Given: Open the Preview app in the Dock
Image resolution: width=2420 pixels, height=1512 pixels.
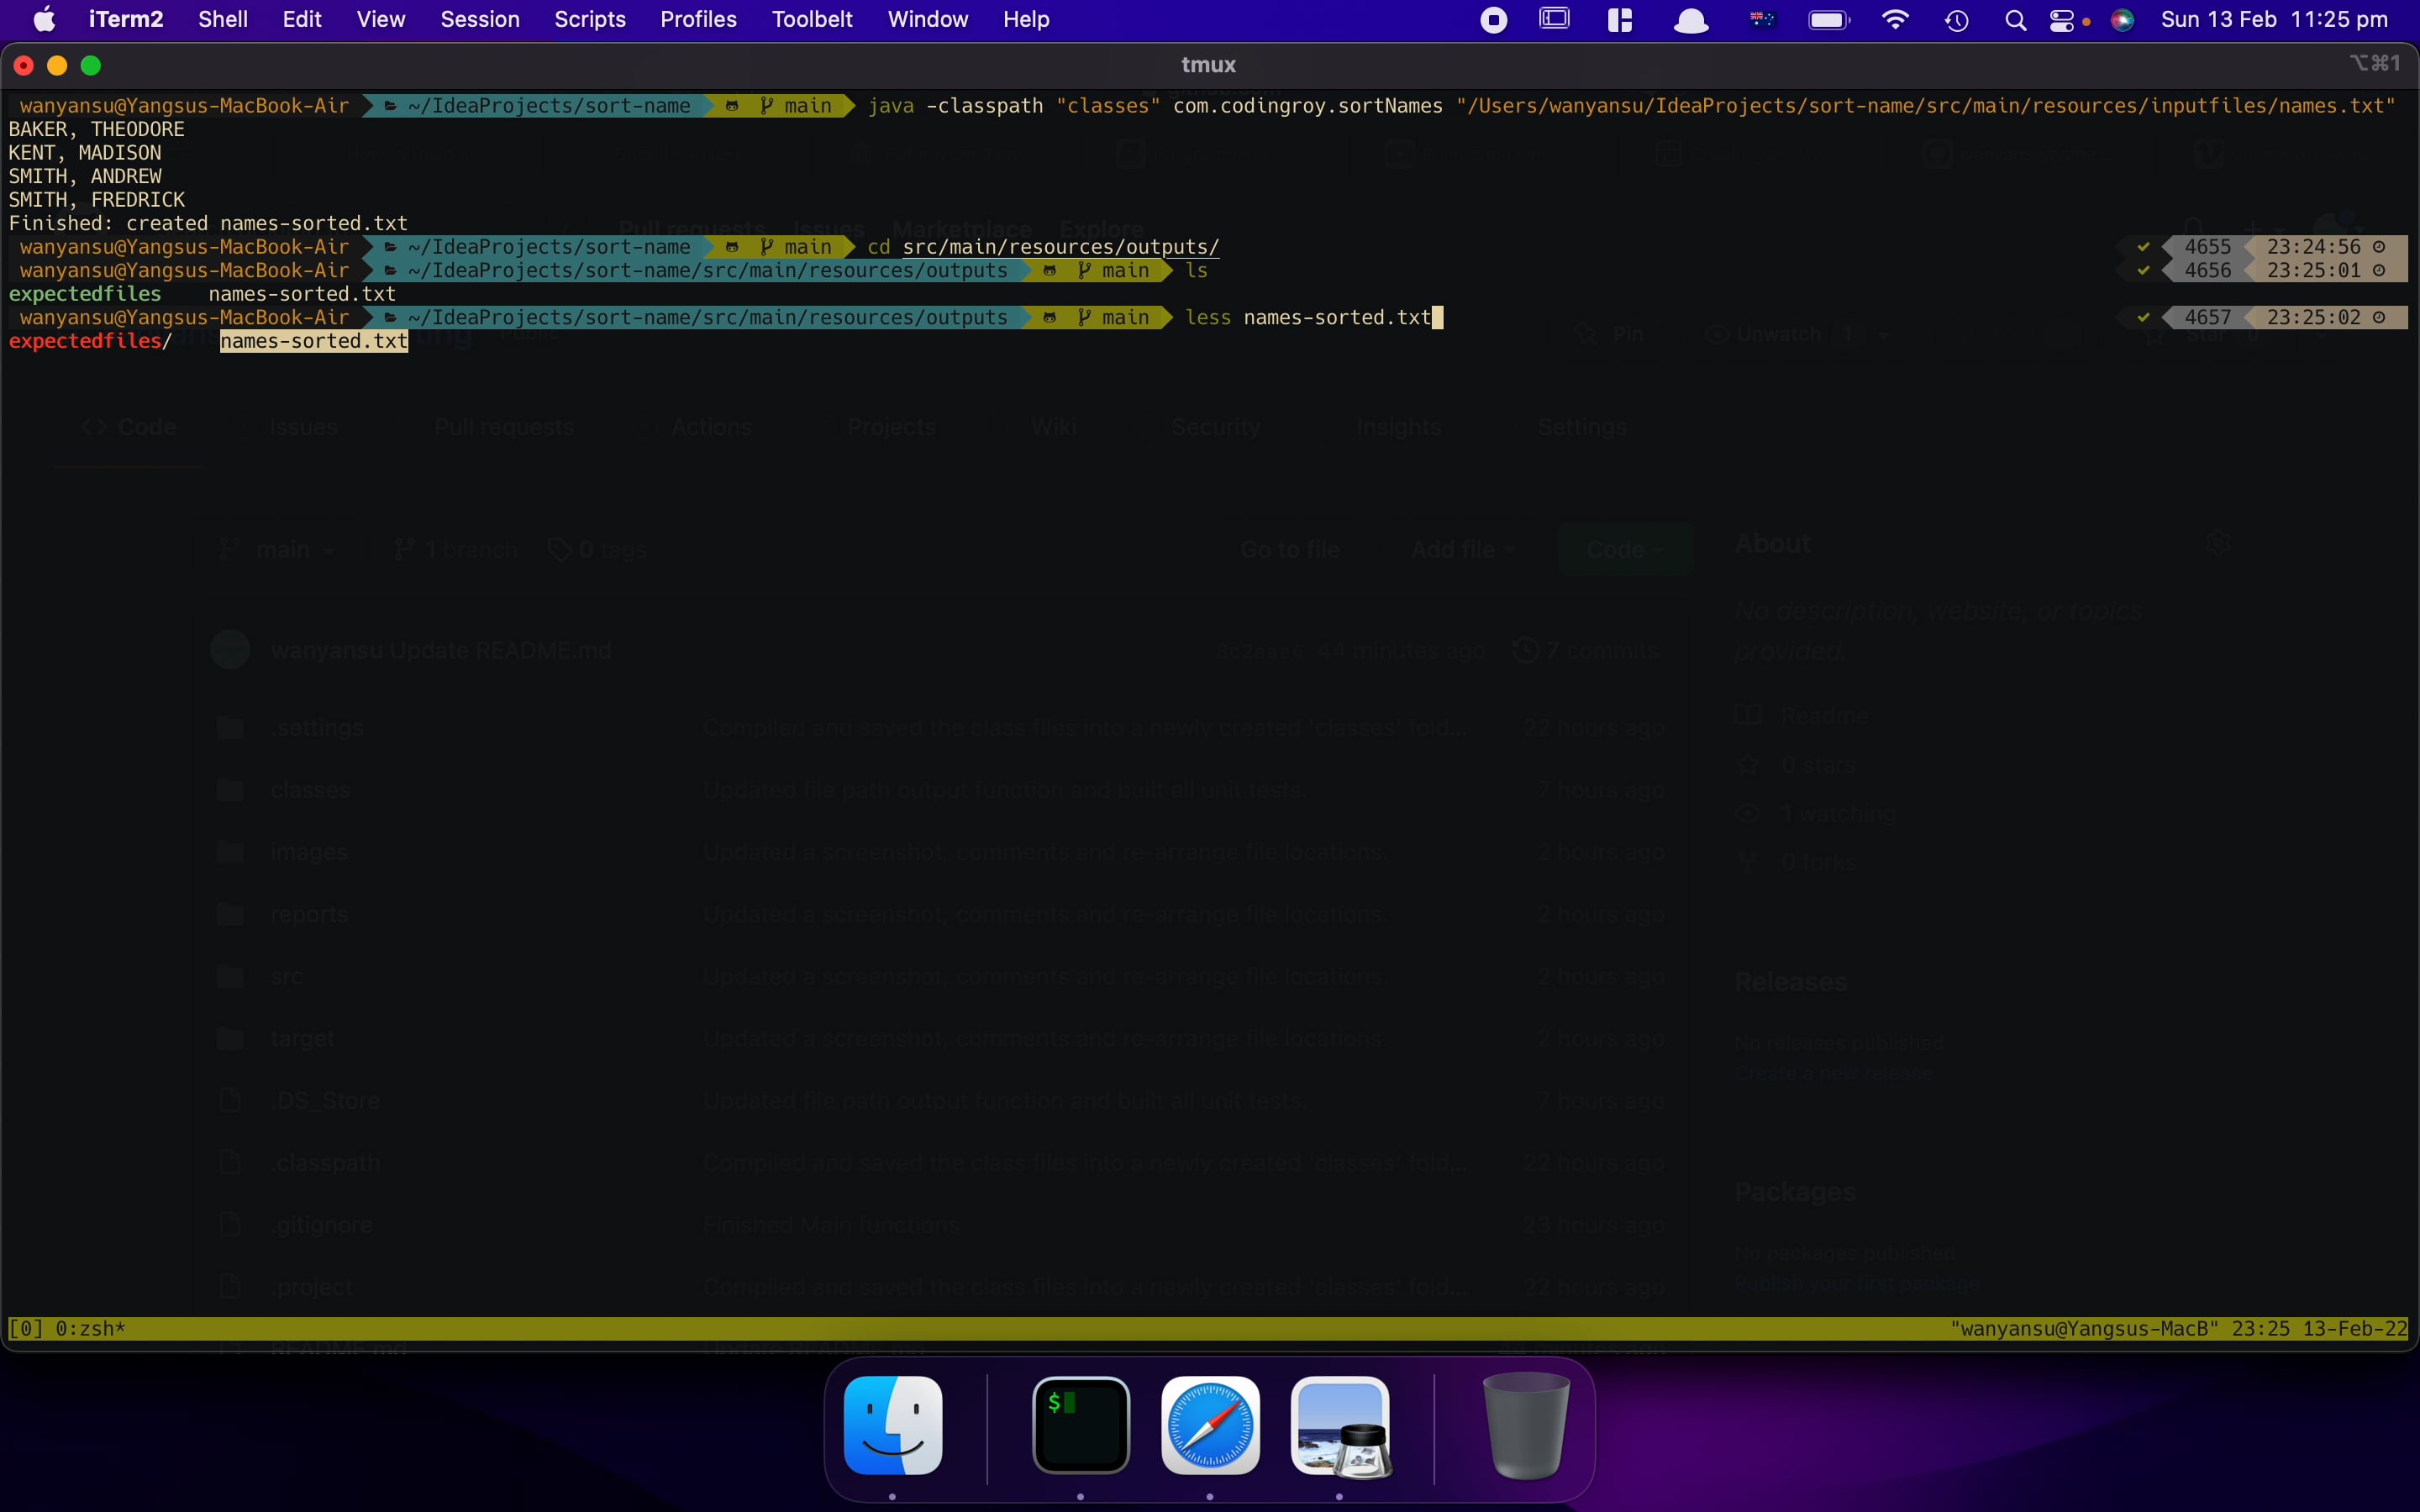Looking at the screenshot, I should 1340,1425.
